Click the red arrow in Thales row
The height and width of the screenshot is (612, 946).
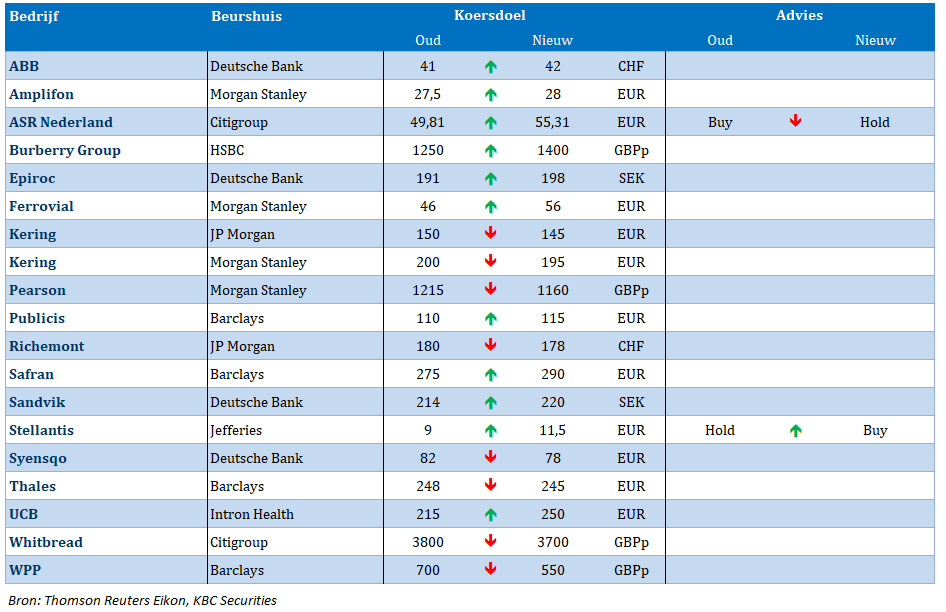pyautogui.click(x=490, y=485)
